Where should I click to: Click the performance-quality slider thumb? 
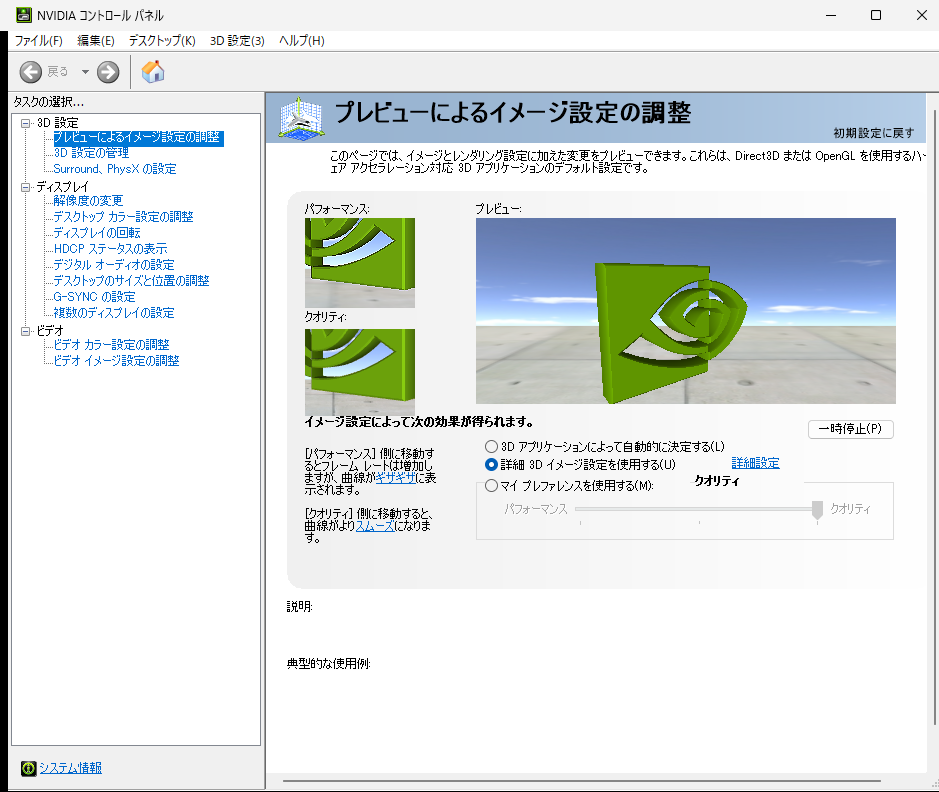(817, 510)
